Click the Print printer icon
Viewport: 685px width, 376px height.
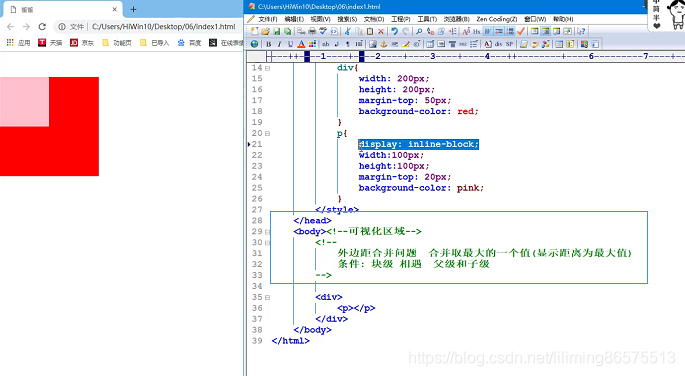(312, 31)
